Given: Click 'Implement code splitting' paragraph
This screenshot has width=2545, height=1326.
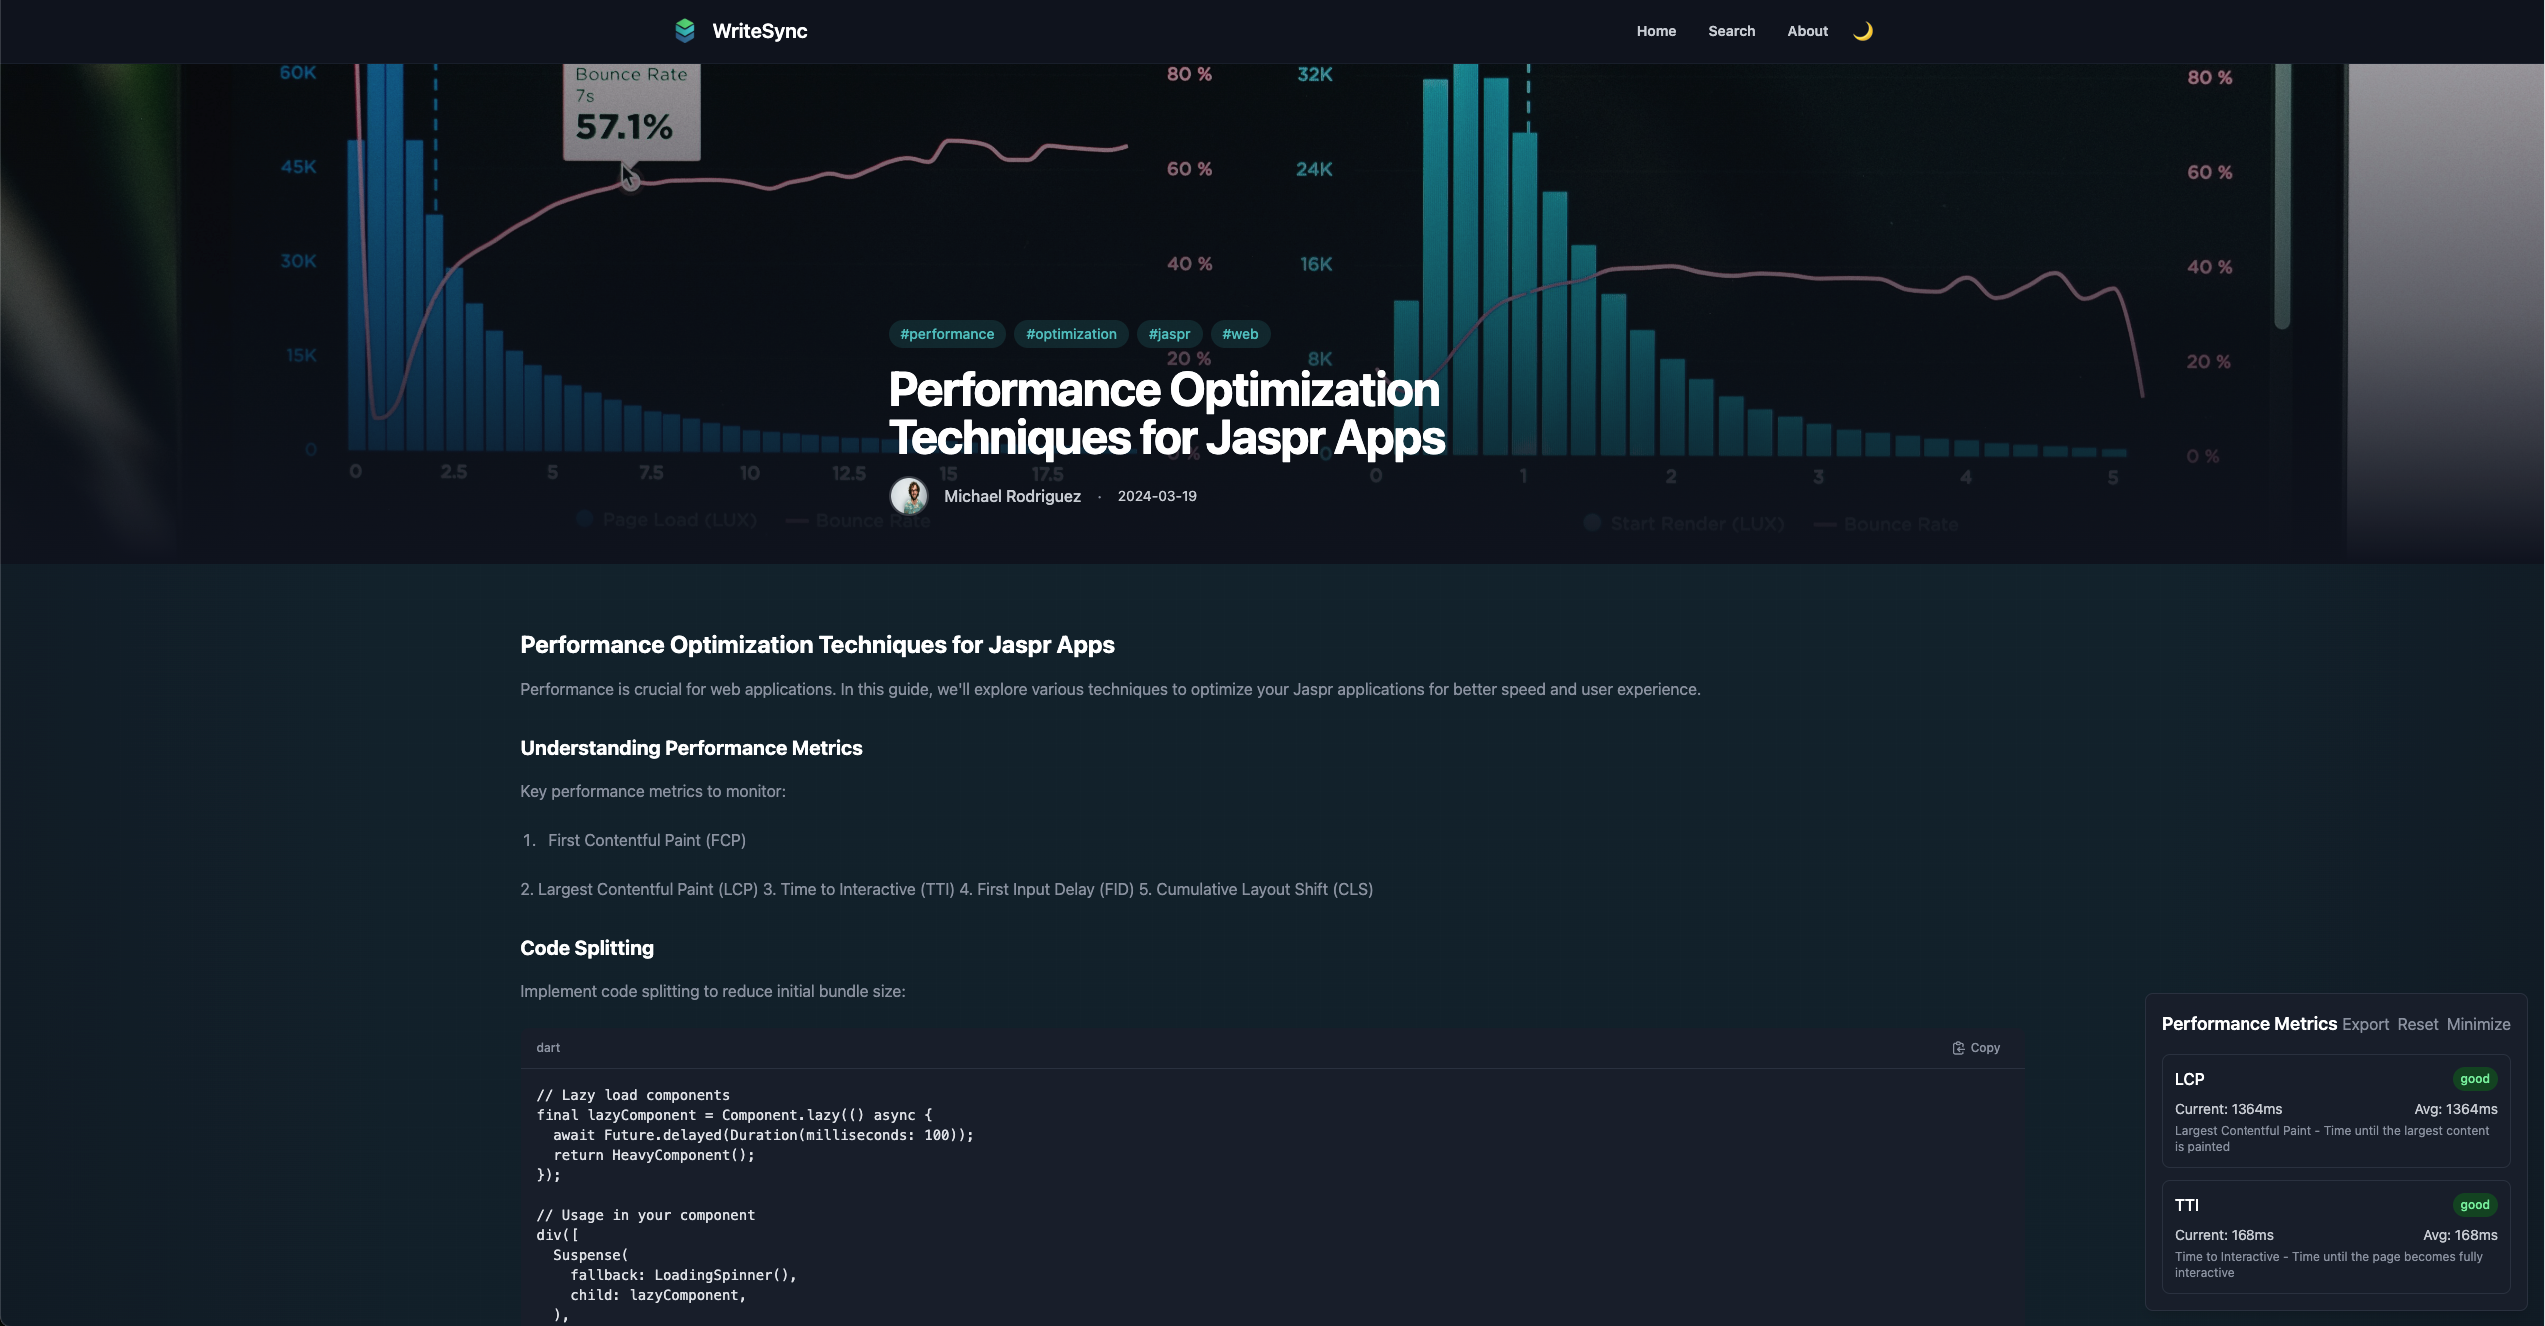Looking at the screenshot, I should click(712, 991).
